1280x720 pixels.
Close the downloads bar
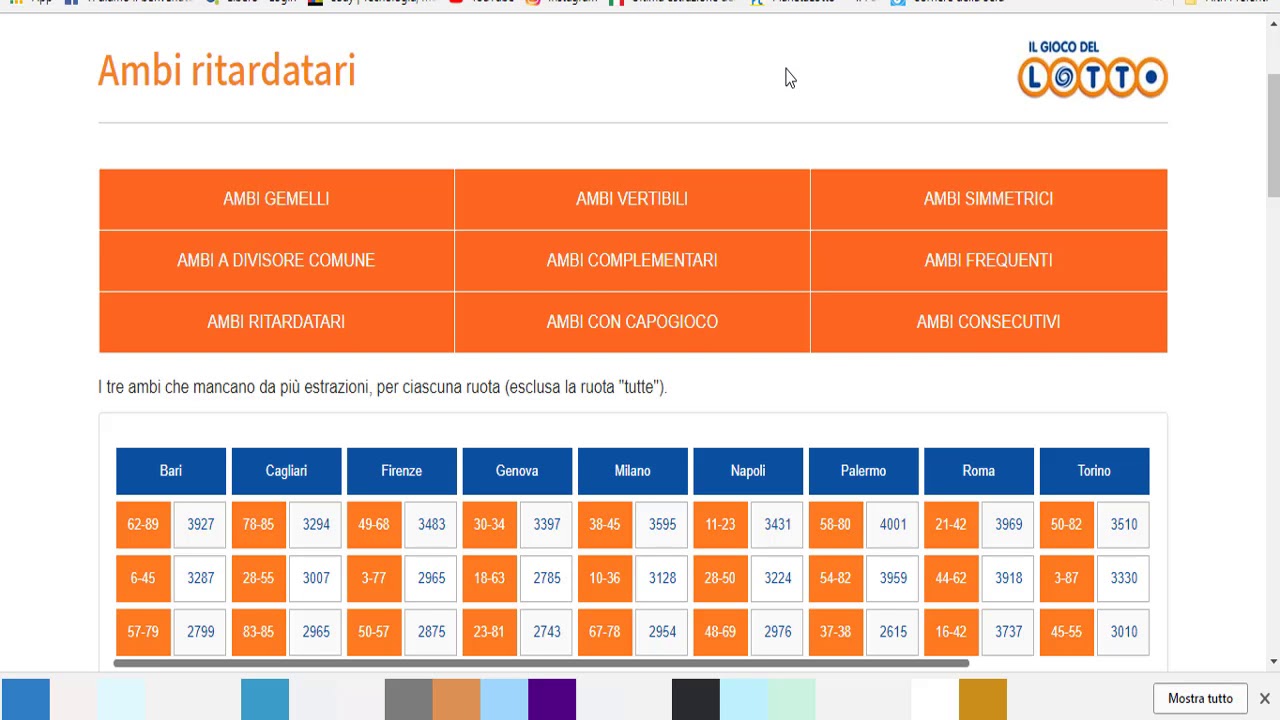(1264, 699)
